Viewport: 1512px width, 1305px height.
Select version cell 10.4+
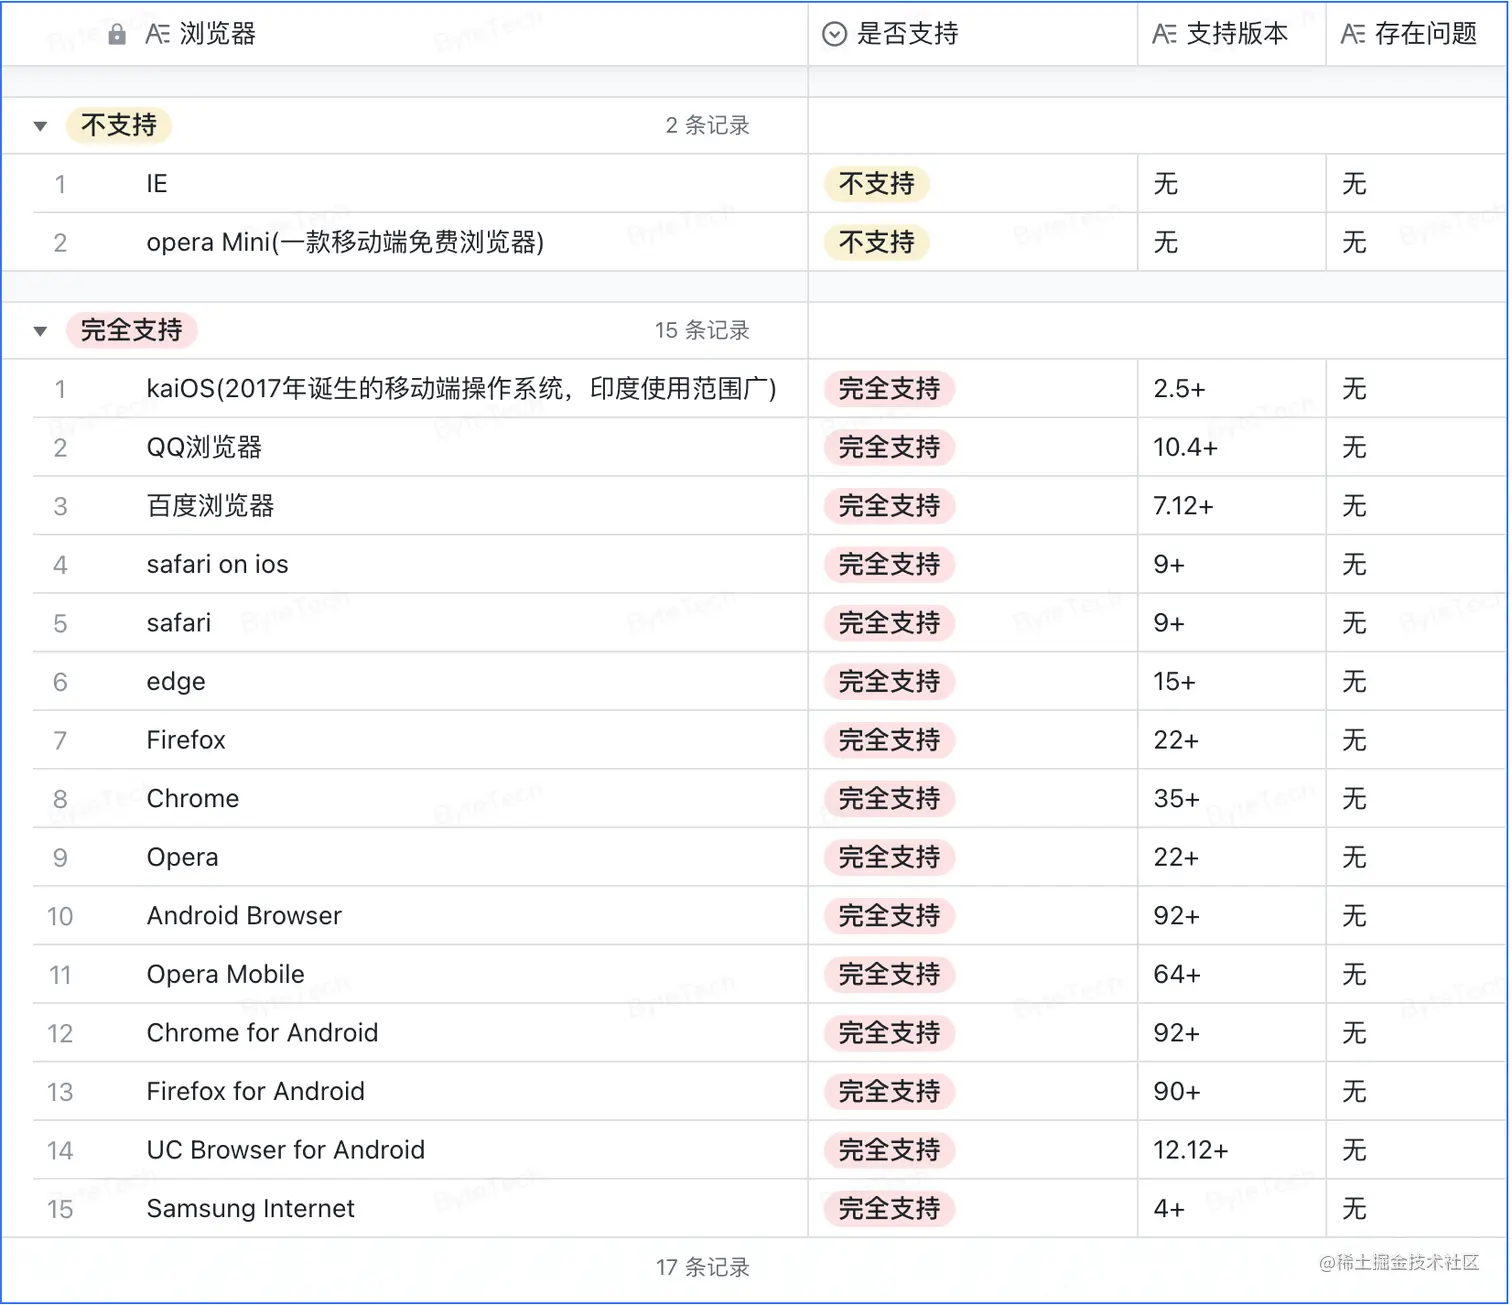point(1232,447)
